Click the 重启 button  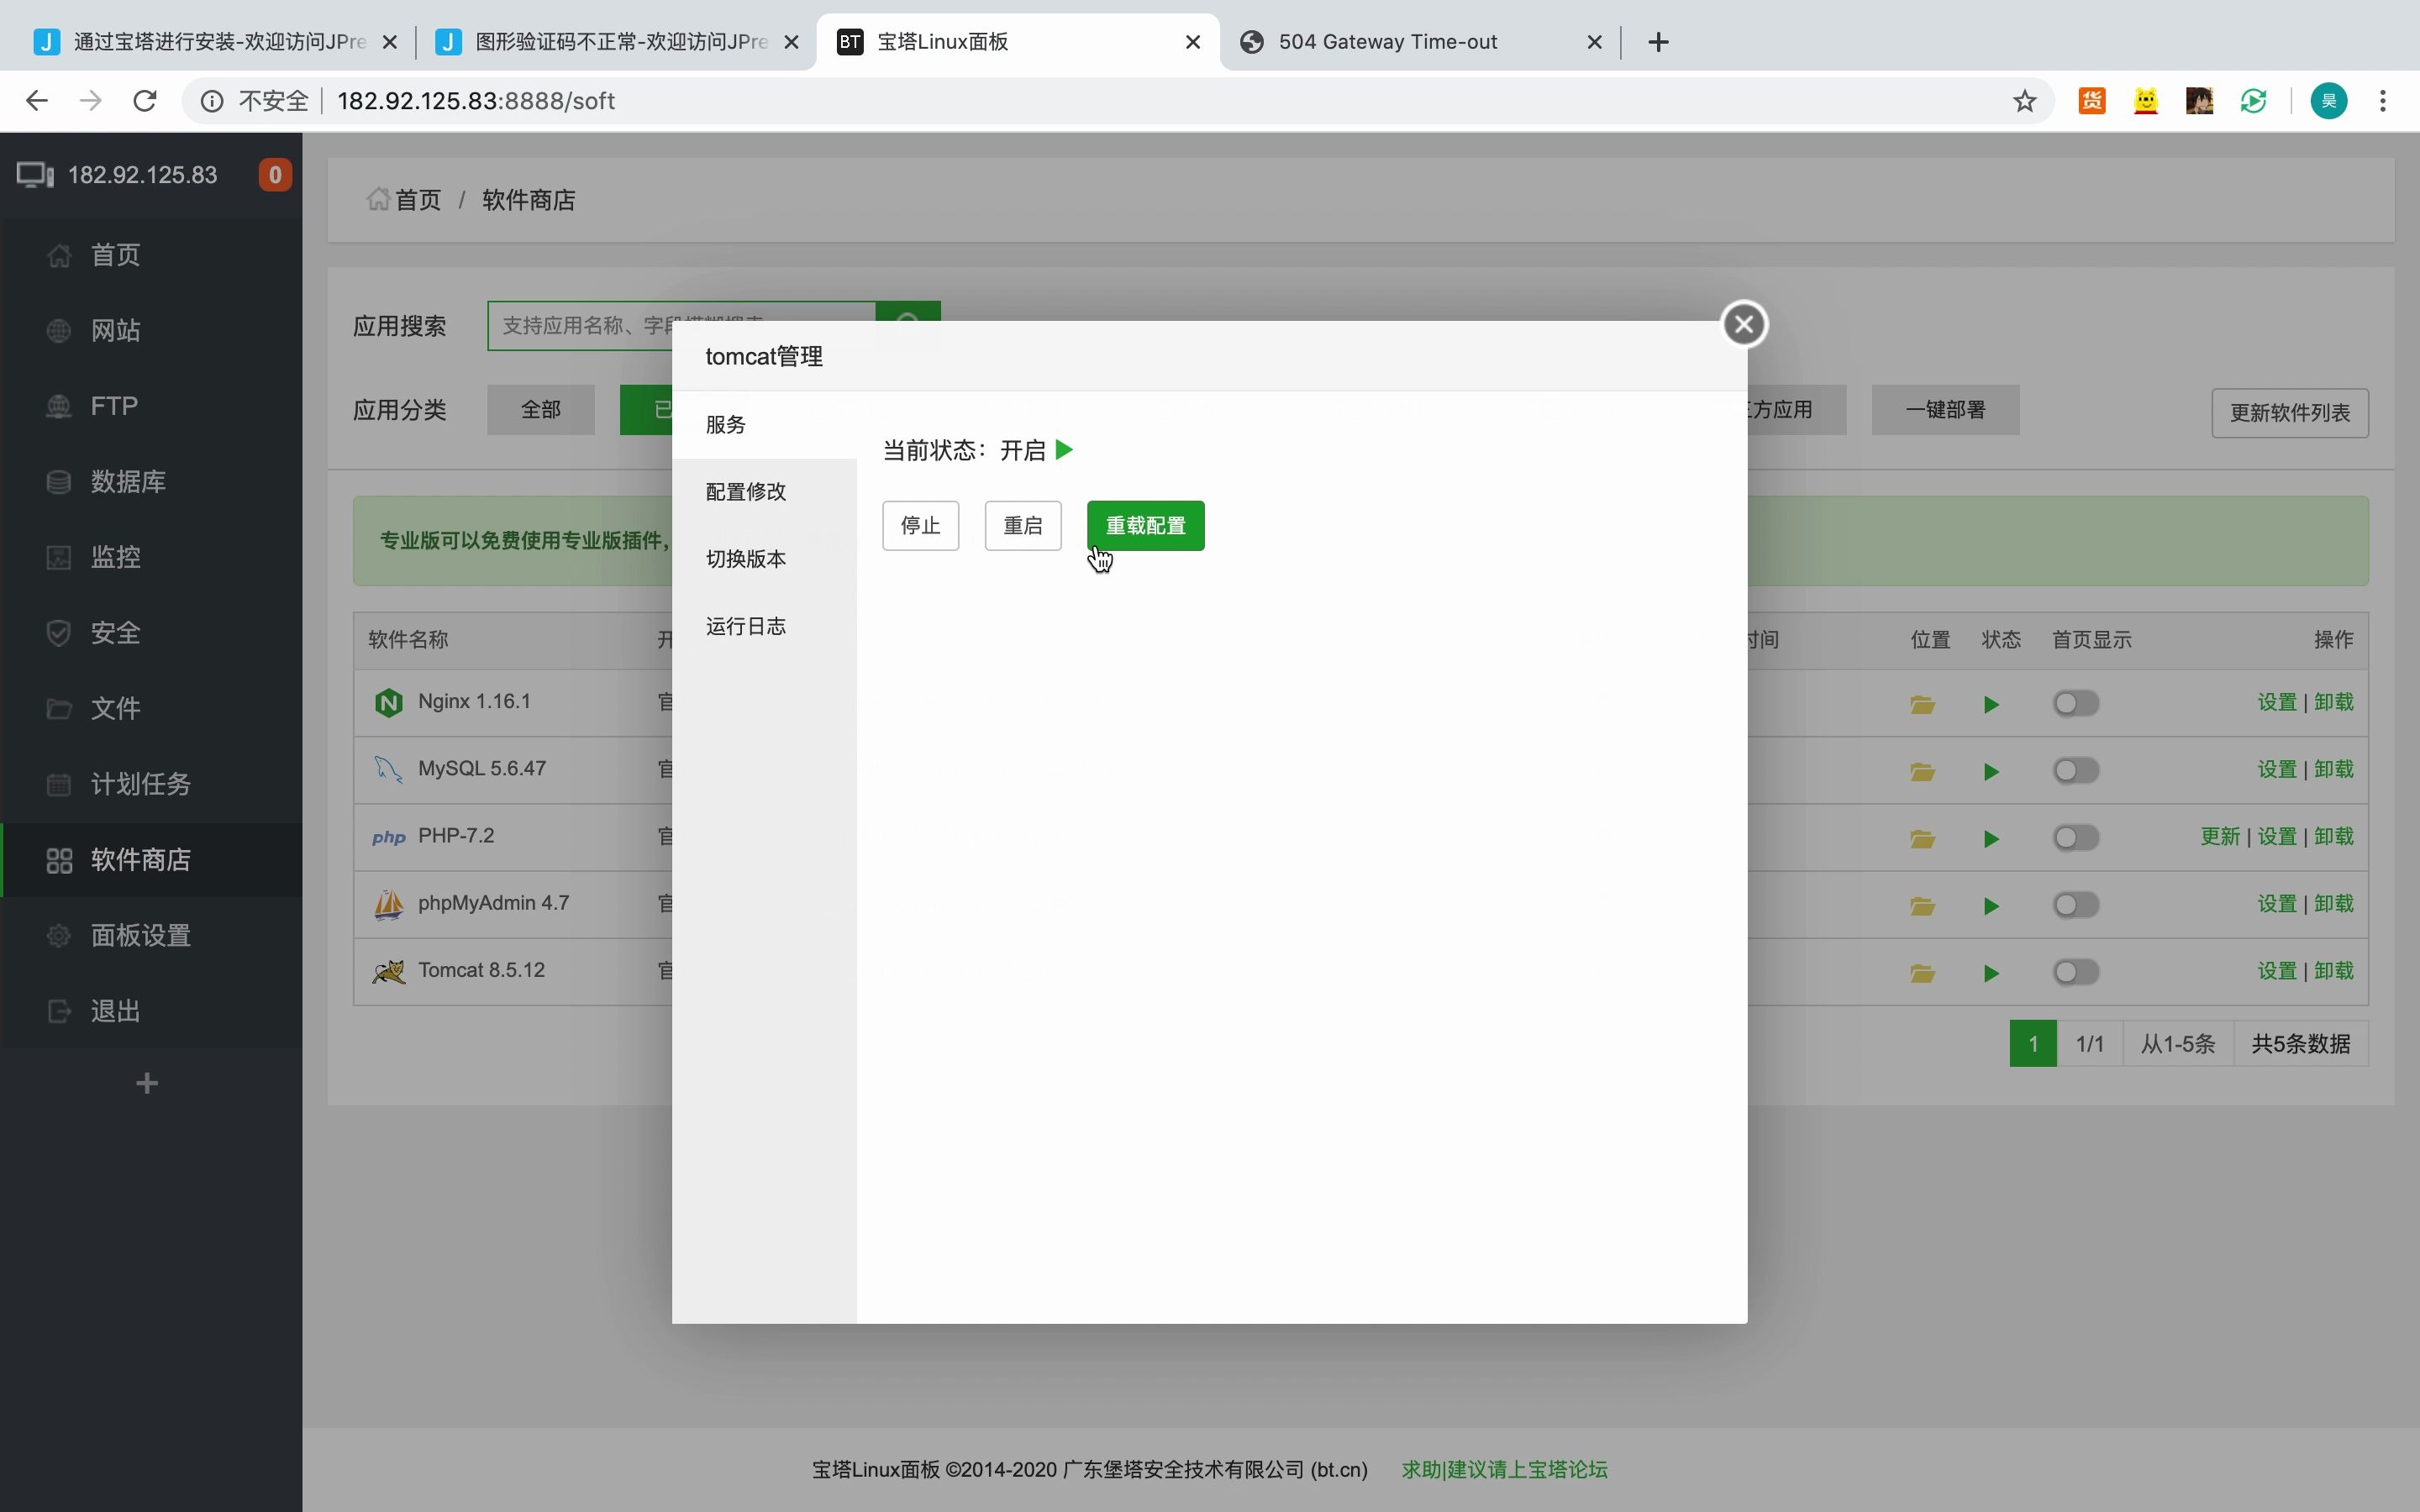click(x=1022, y=525)
